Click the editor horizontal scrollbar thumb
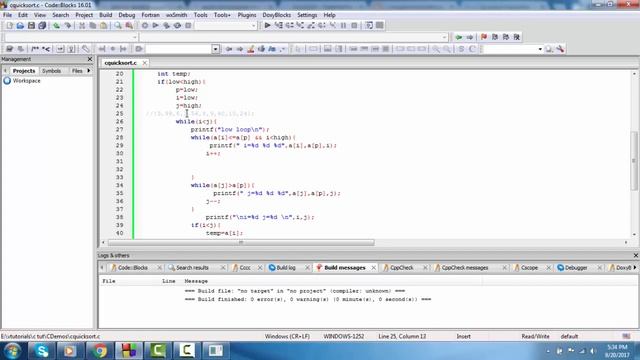Screen dimensions: 640x360 tap(241, 242)
